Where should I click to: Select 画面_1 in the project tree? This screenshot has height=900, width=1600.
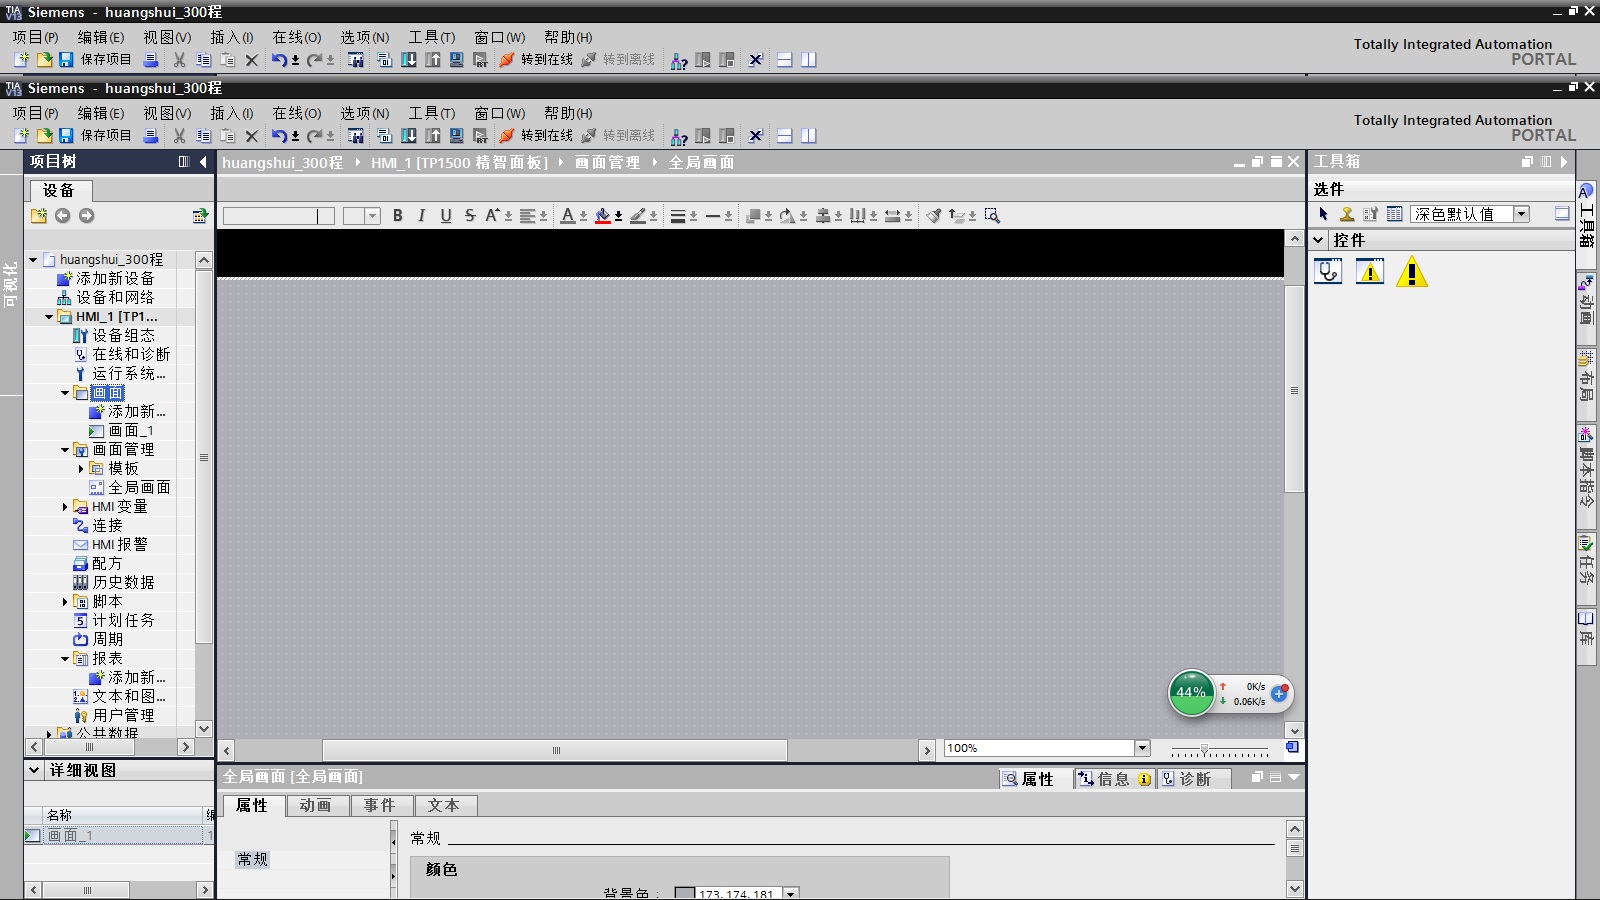130,431
